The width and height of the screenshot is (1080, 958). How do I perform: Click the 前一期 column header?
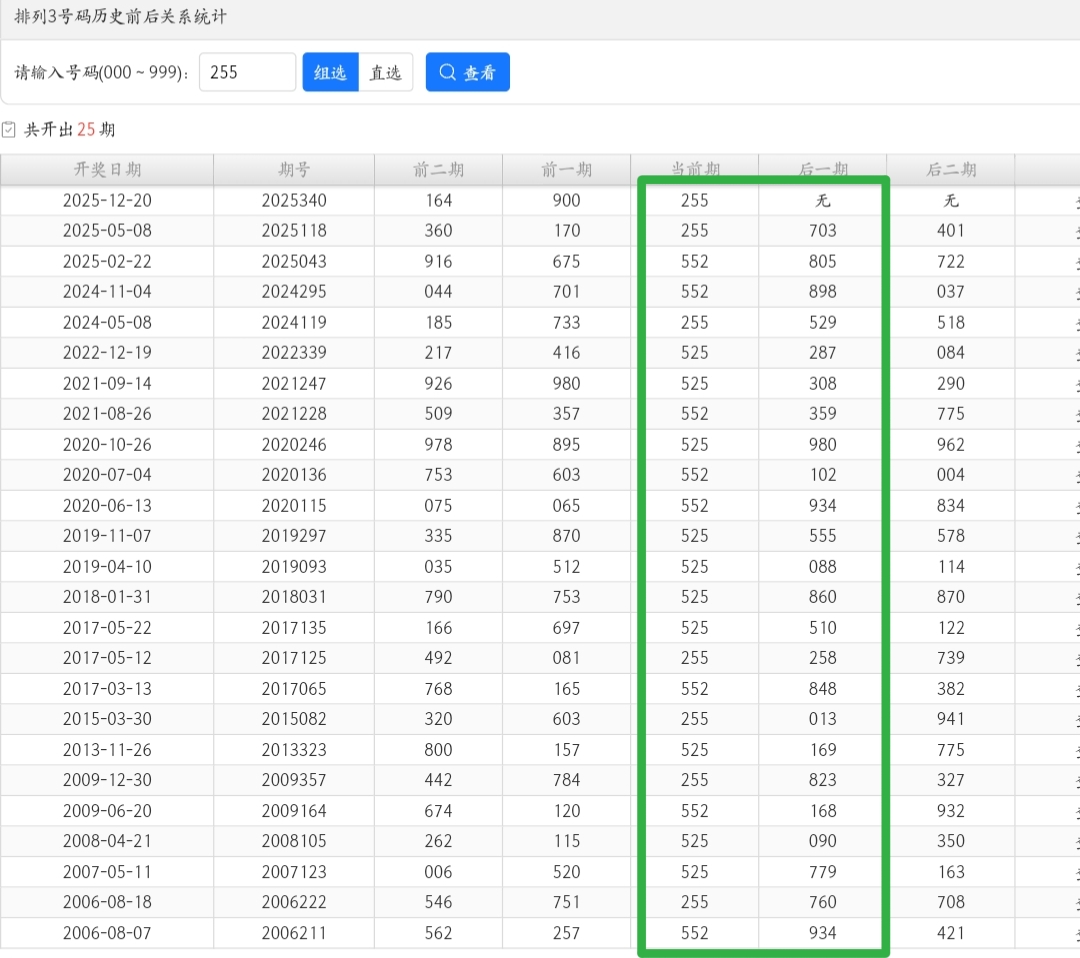(566, 170)
